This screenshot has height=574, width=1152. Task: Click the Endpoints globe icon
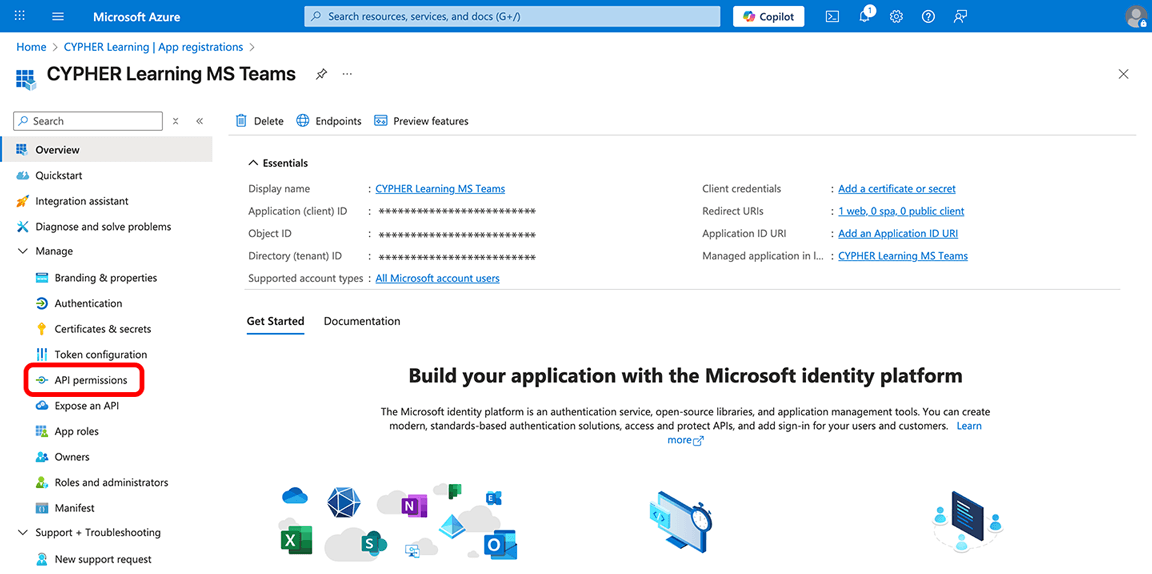coord(303,121)
